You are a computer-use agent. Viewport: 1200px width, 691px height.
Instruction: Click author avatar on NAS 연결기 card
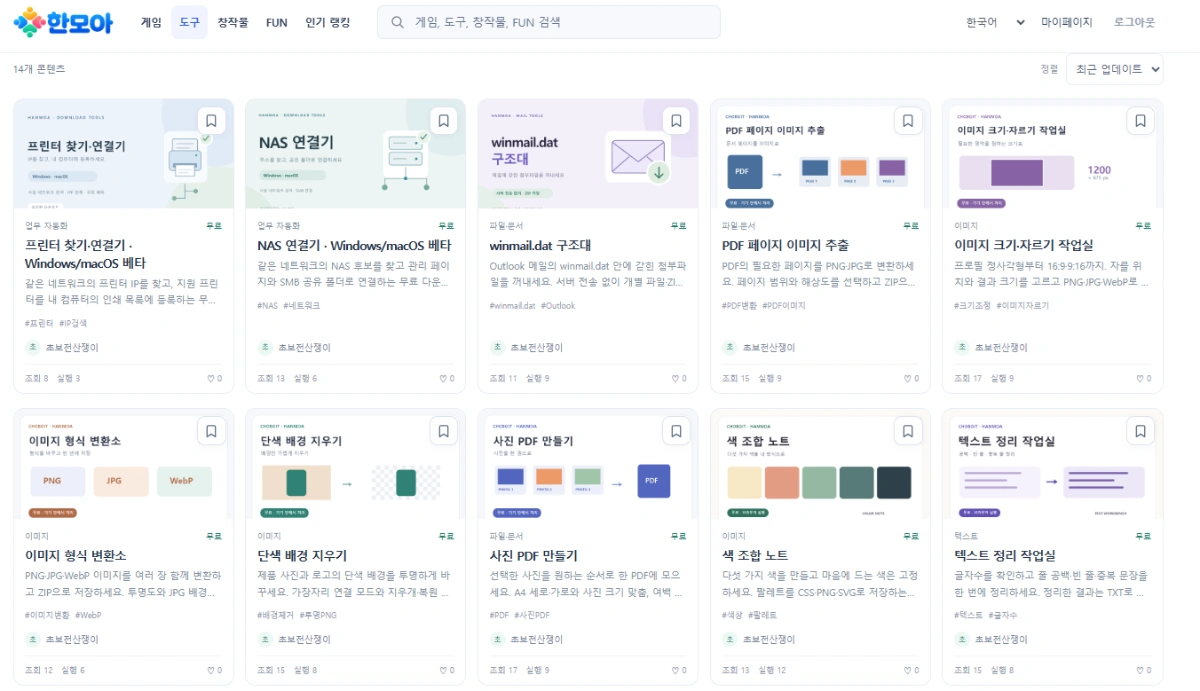pyautogui.click(x=265, y=347)
